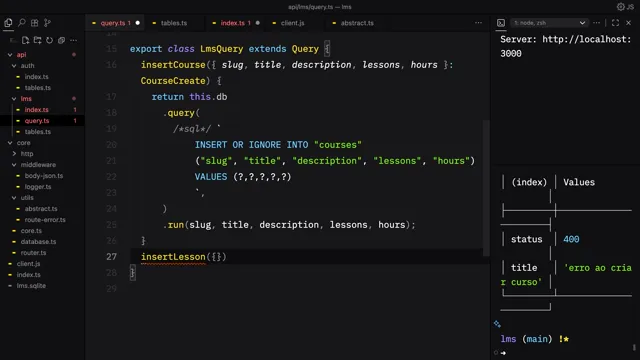Image resolution: width=640 pixels, height=360 pixels.
Task: Collapse all folders in explorer
Action: click(x=61, y=40)
